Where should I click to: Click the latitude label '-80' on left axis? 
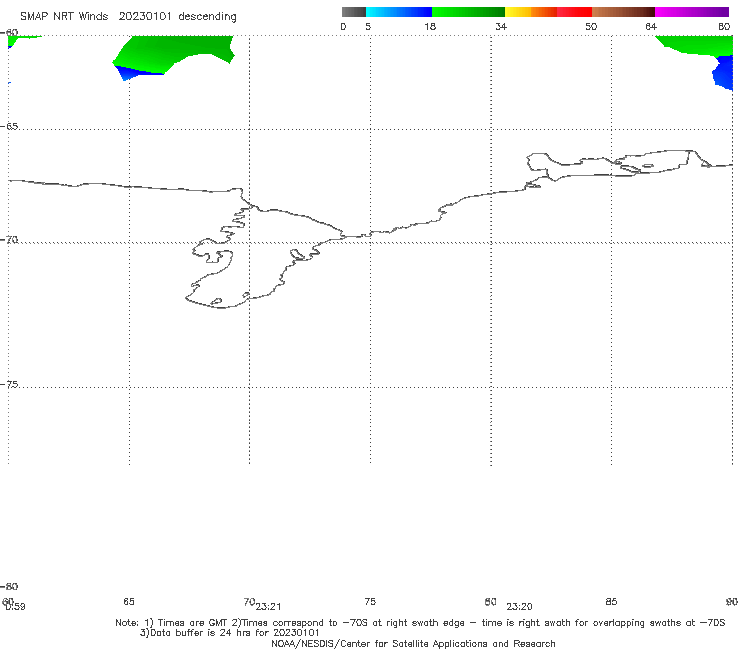tap(10, 586)
